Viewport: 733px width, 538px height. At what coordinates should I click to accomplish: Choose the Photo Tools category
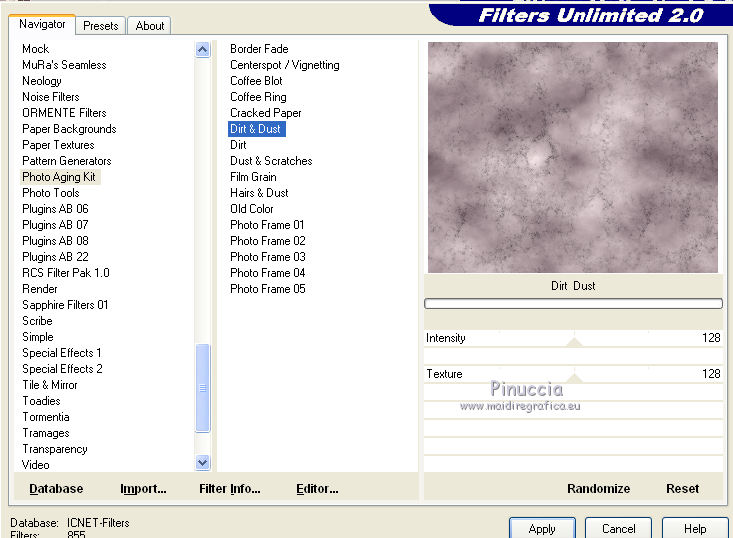(50, 193)
